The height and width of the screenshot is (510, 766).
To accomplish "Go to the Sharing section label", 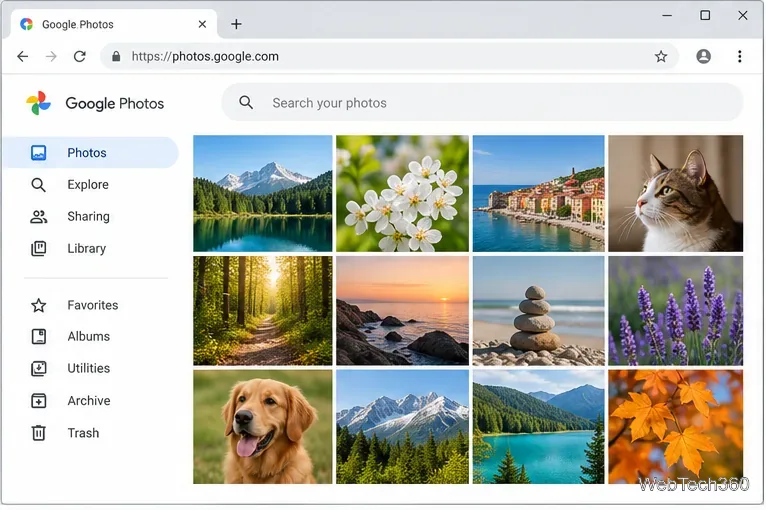I will [x=88, y=216].
